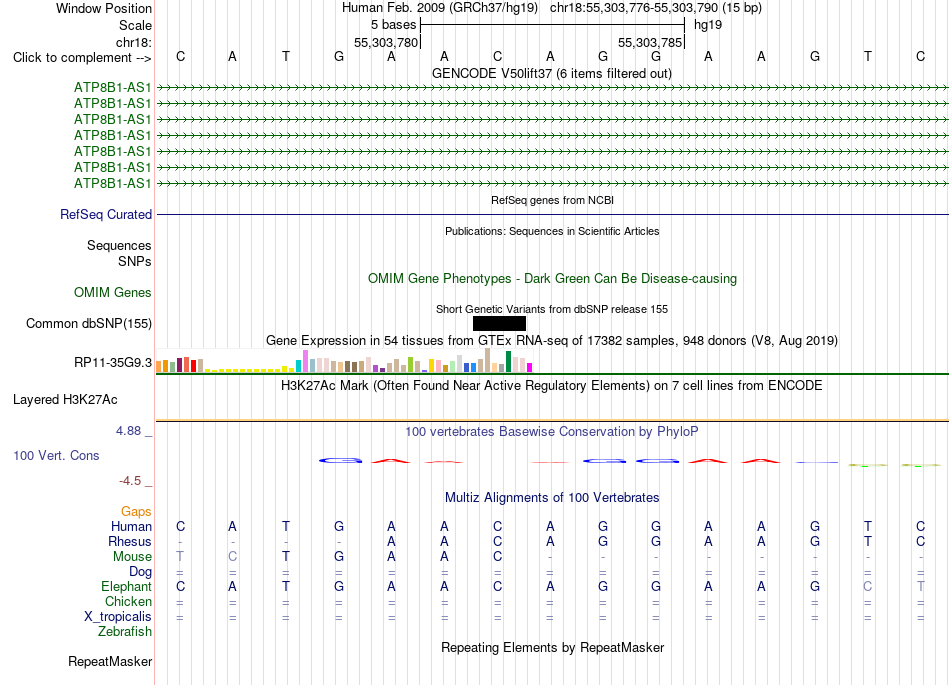Select the Zebrafish species label
Screen dimensions: 950x685
point(125,631)
